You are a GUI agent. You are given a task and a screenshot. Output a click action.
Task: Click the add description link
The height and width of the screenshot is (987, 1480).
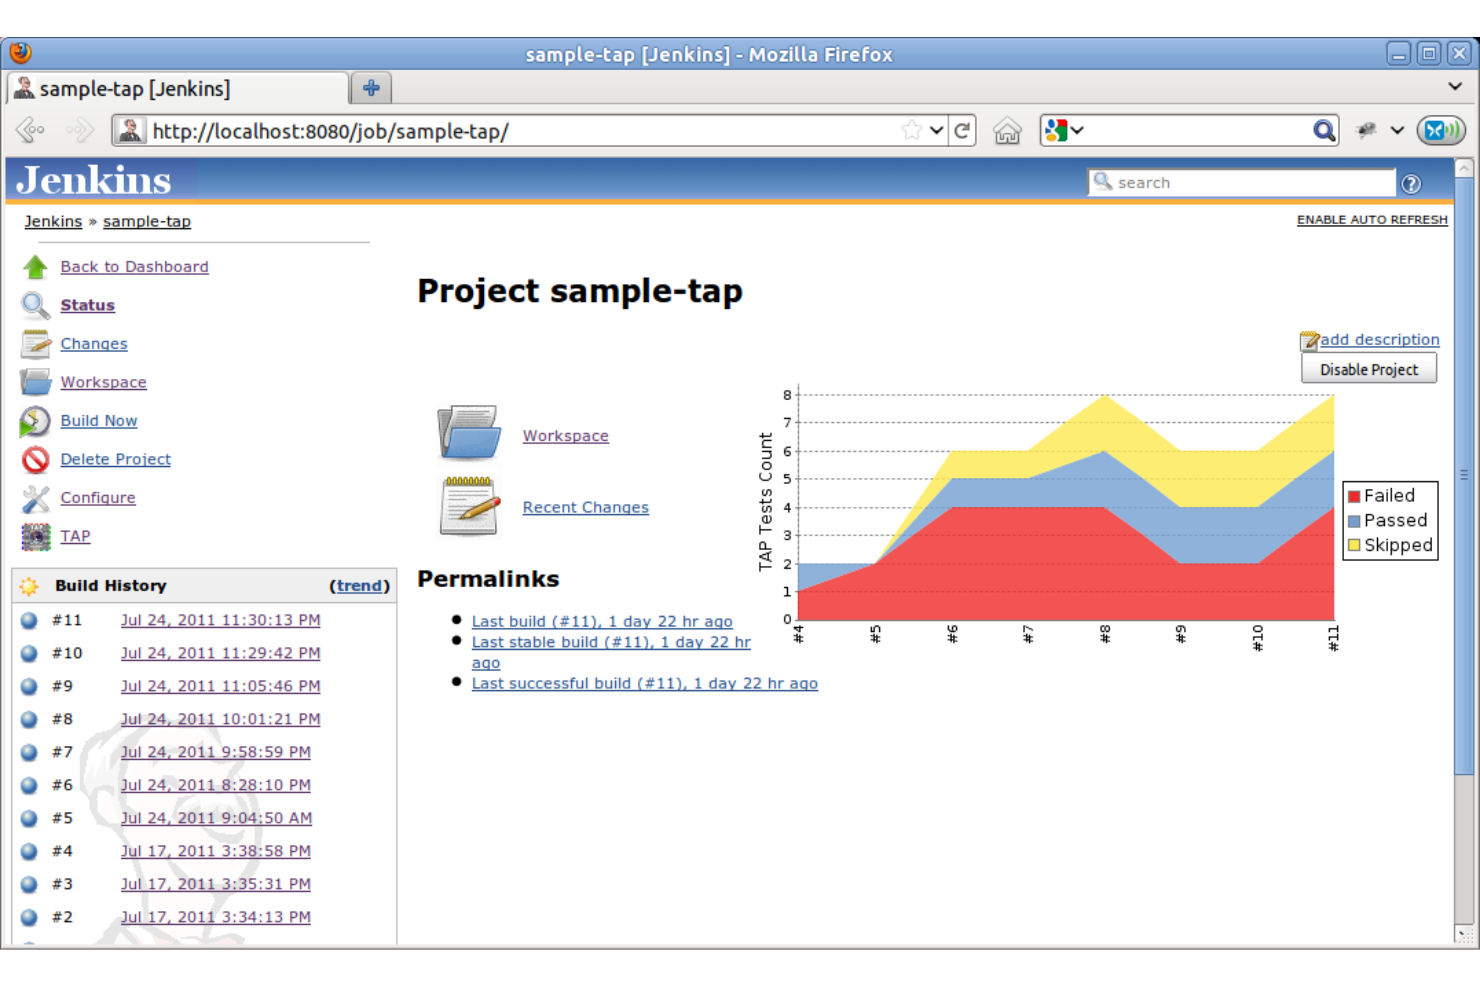[1379, 340]
